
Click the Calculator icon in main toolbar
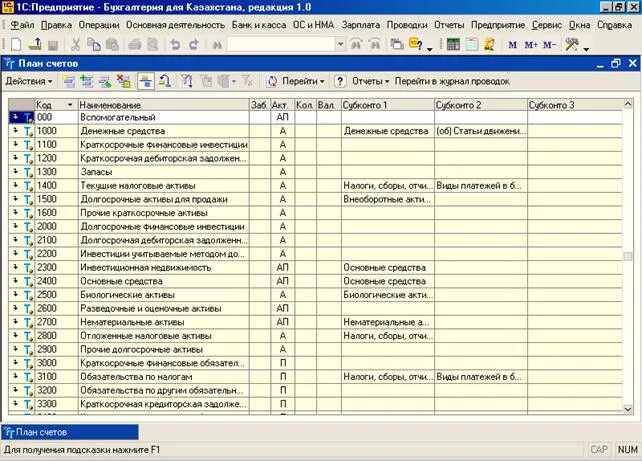pyautogui.click(x=453, y=44)
